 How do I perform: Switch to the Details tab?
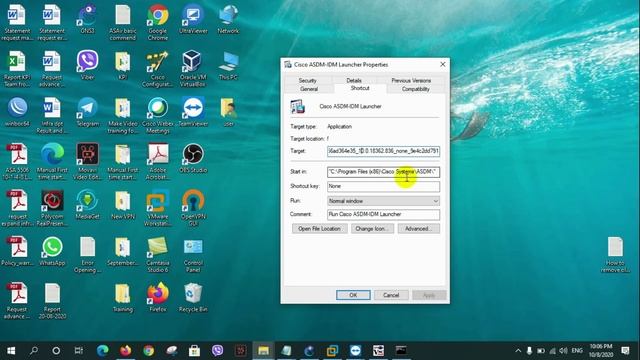tap(354, 80)
